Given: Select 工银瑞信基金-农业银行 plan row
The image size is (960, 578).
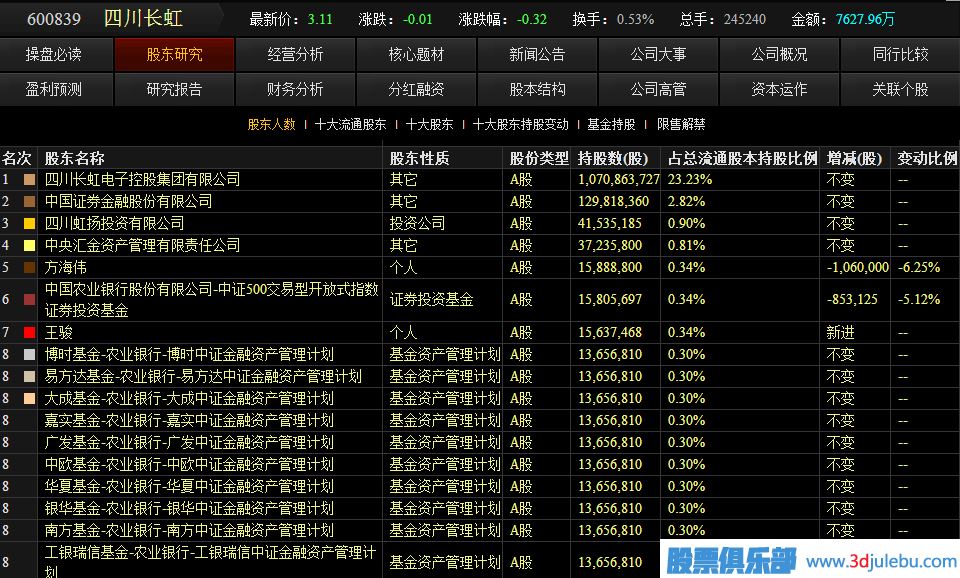Looking at the screenshot, I should coord(210,561).
